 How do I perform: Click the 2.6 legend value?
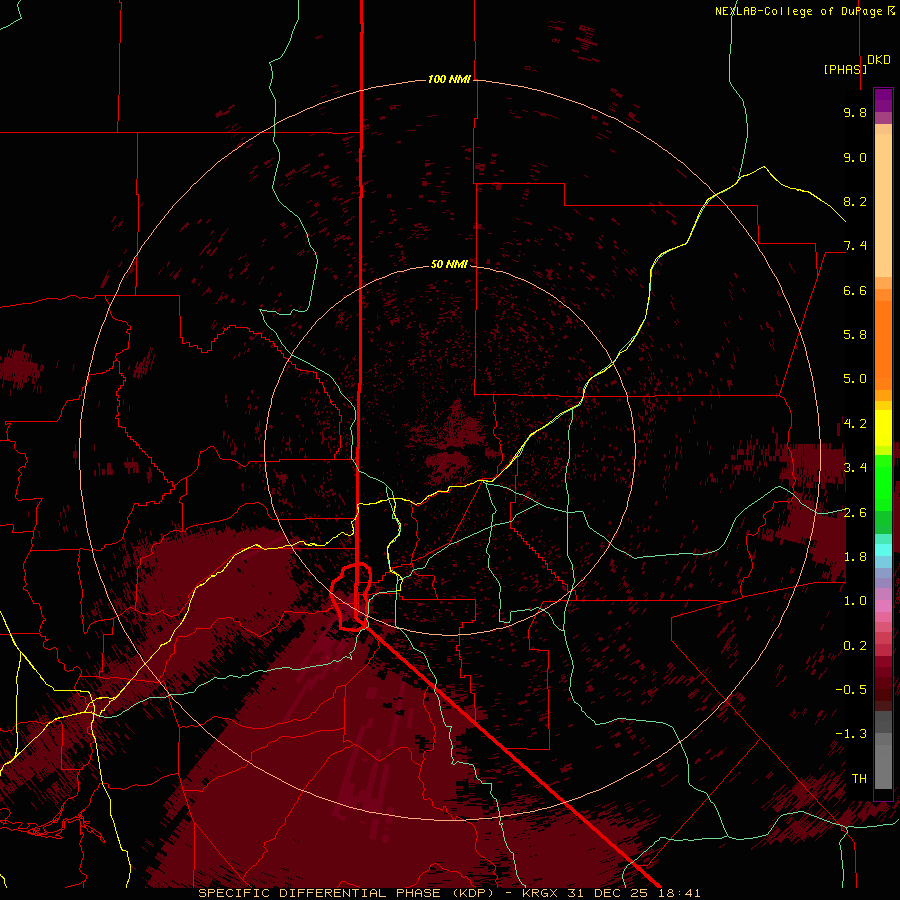[x=855, y=513]
